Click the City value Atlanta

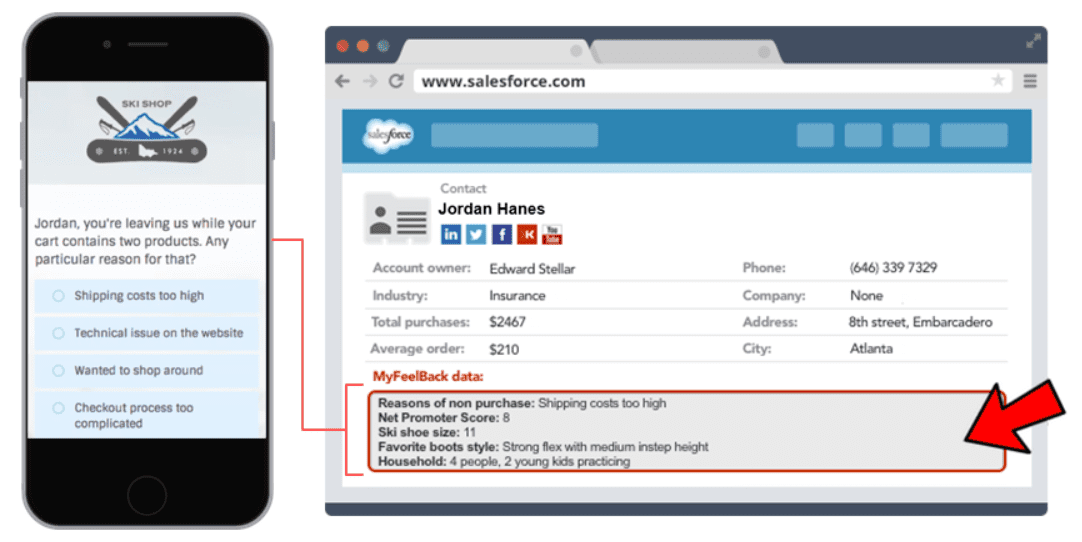[871, 349]
